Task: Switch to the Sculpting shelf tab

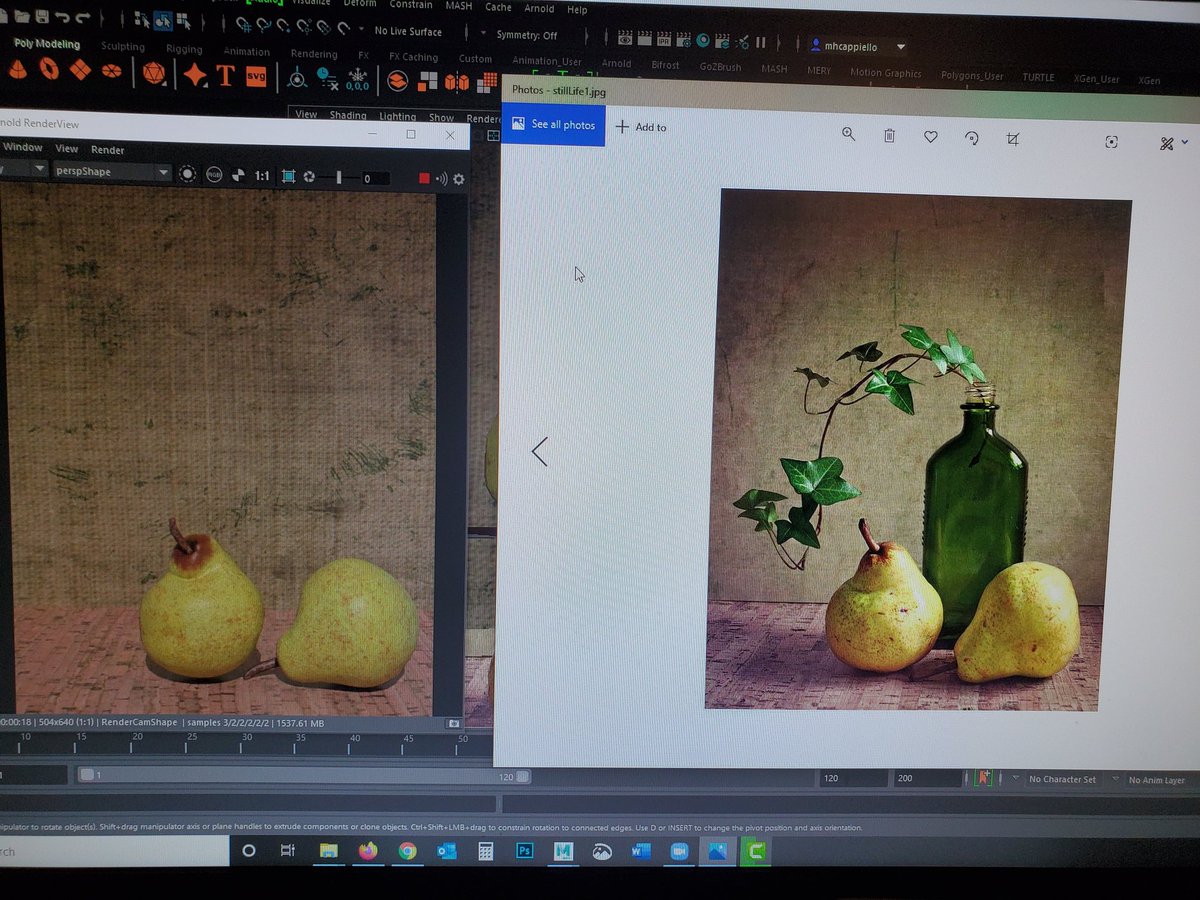Action: [x=123, y=46]
